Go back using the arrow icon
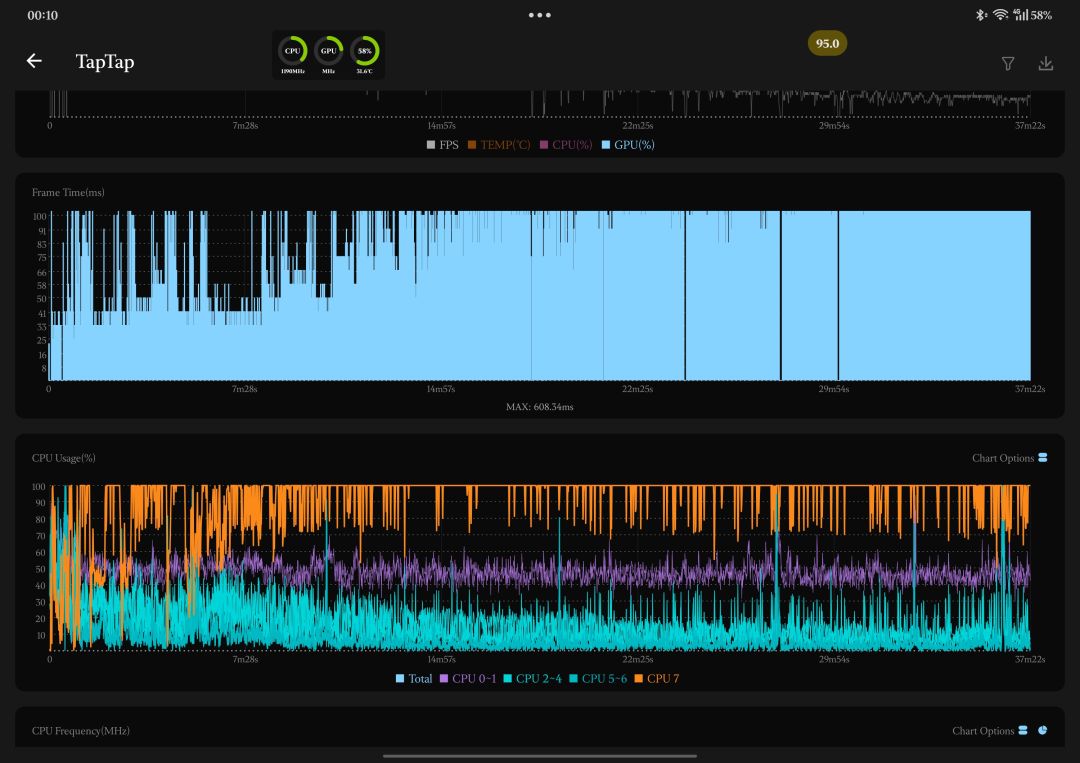The image size is (1080, 763). (x=34, y=61)
